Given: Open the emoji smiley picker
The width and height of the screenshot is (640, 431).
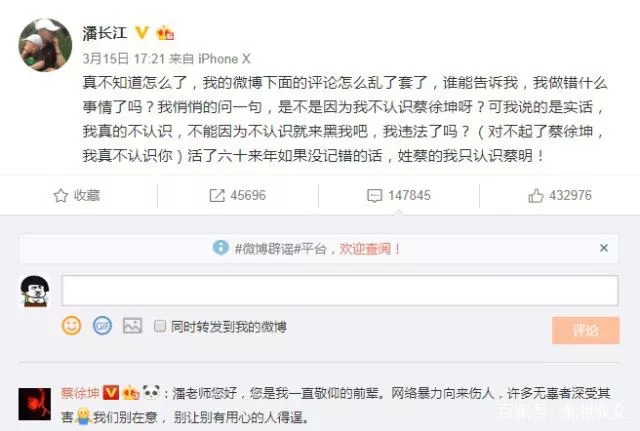Looking at the screenshot, I should click(71, 326).
